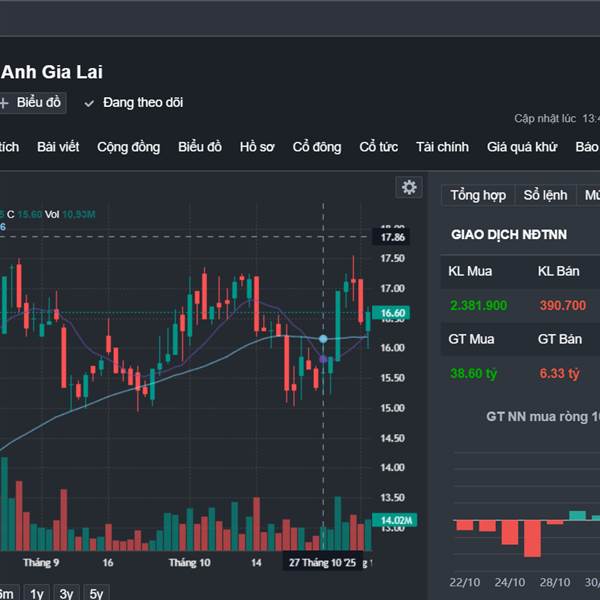This screenshot has height=600, width=600.
Task: Select the 5y time range
Action: coord(96,593)
